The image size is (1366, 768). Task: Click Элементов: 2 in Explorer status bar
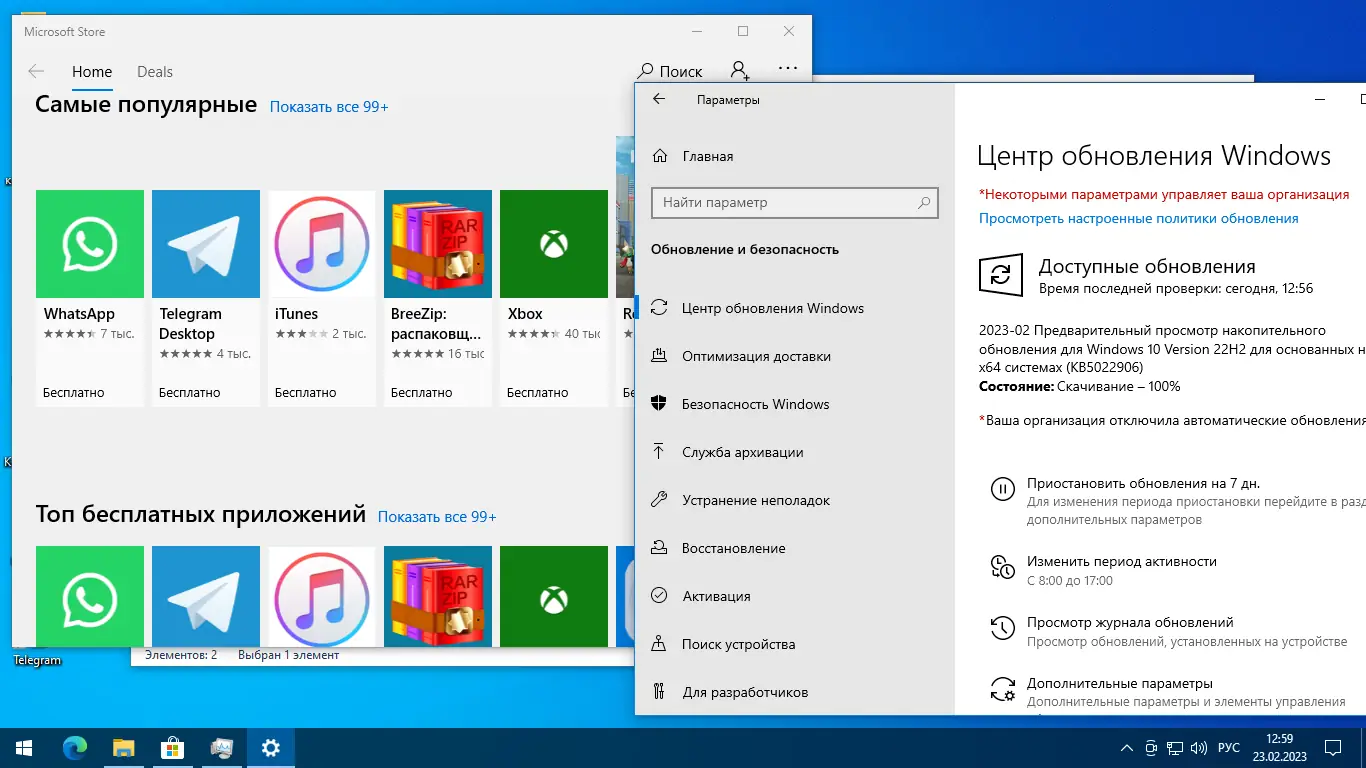[181, 655]
